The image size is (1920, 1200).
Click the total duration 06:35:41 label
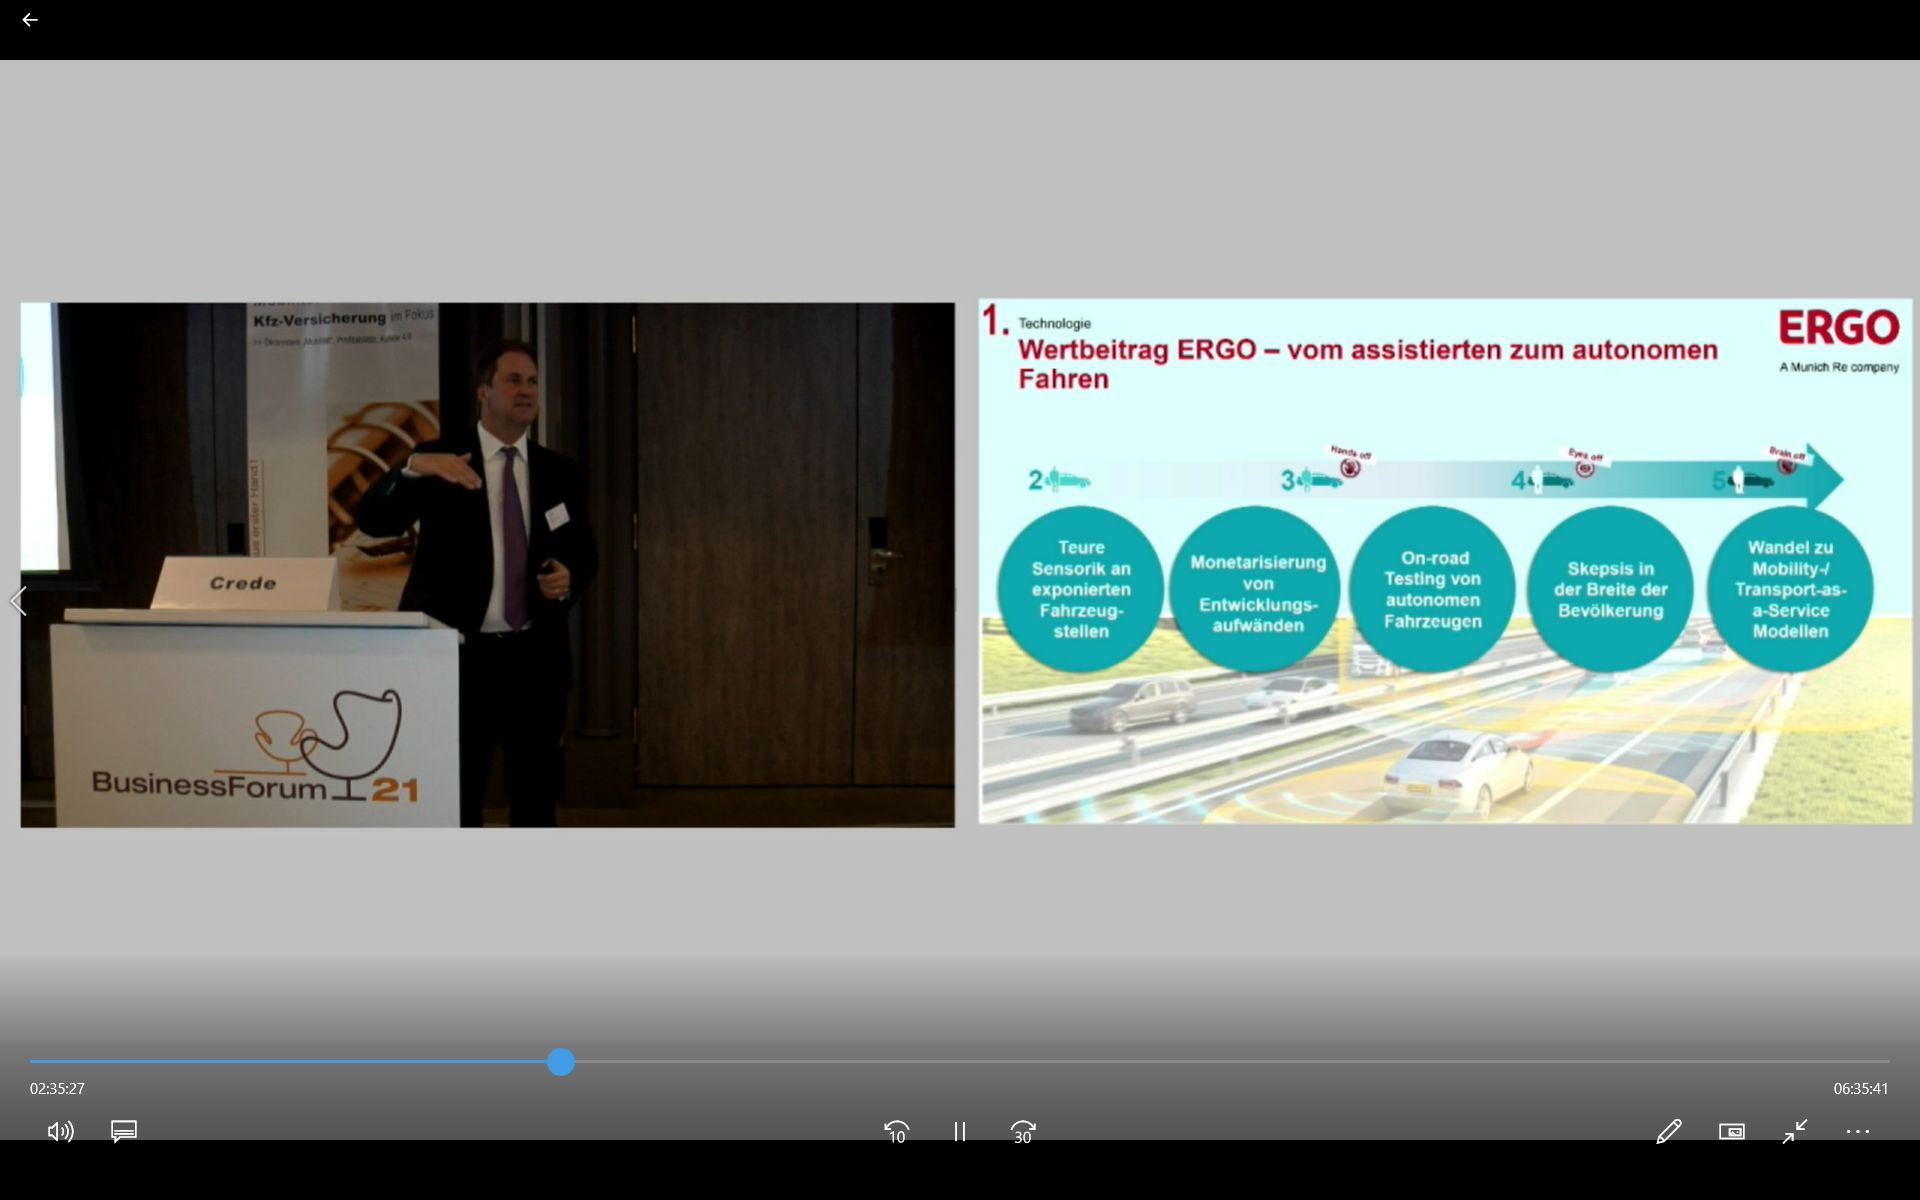pos(1860,1088)
